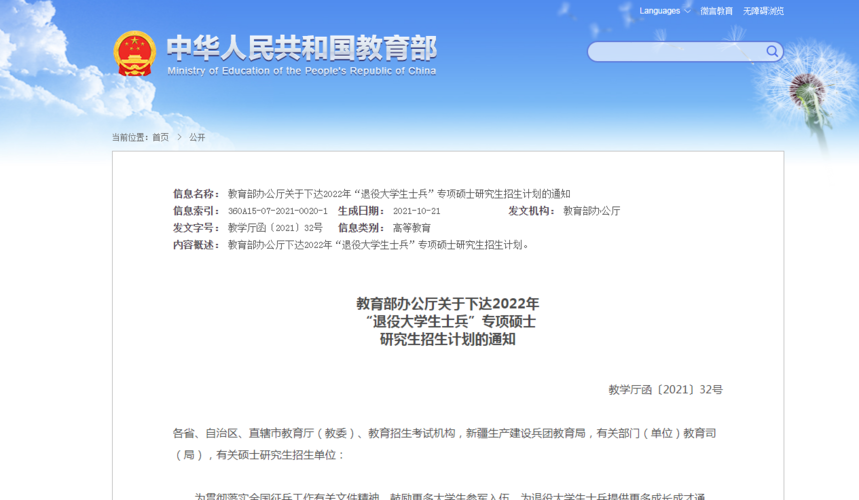Go to 公开 in breadcrumb
Screen dimensions: 859x500
click(197, 137)
